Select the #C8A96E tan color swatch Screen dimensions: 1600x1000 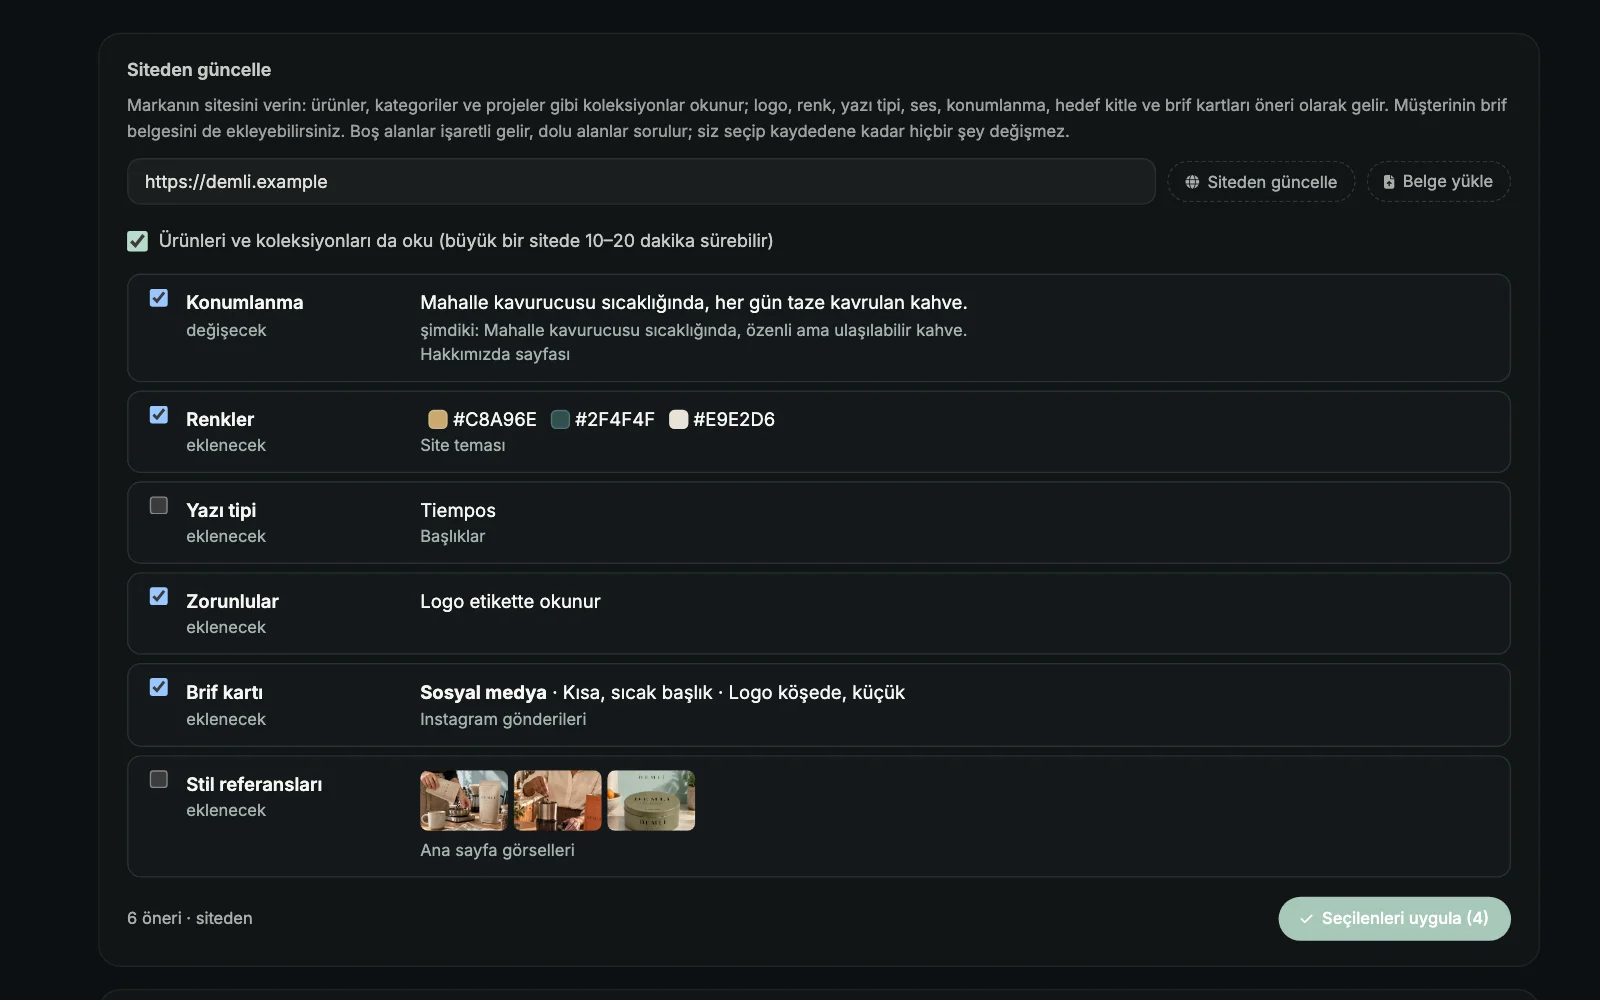pos(438,420)
